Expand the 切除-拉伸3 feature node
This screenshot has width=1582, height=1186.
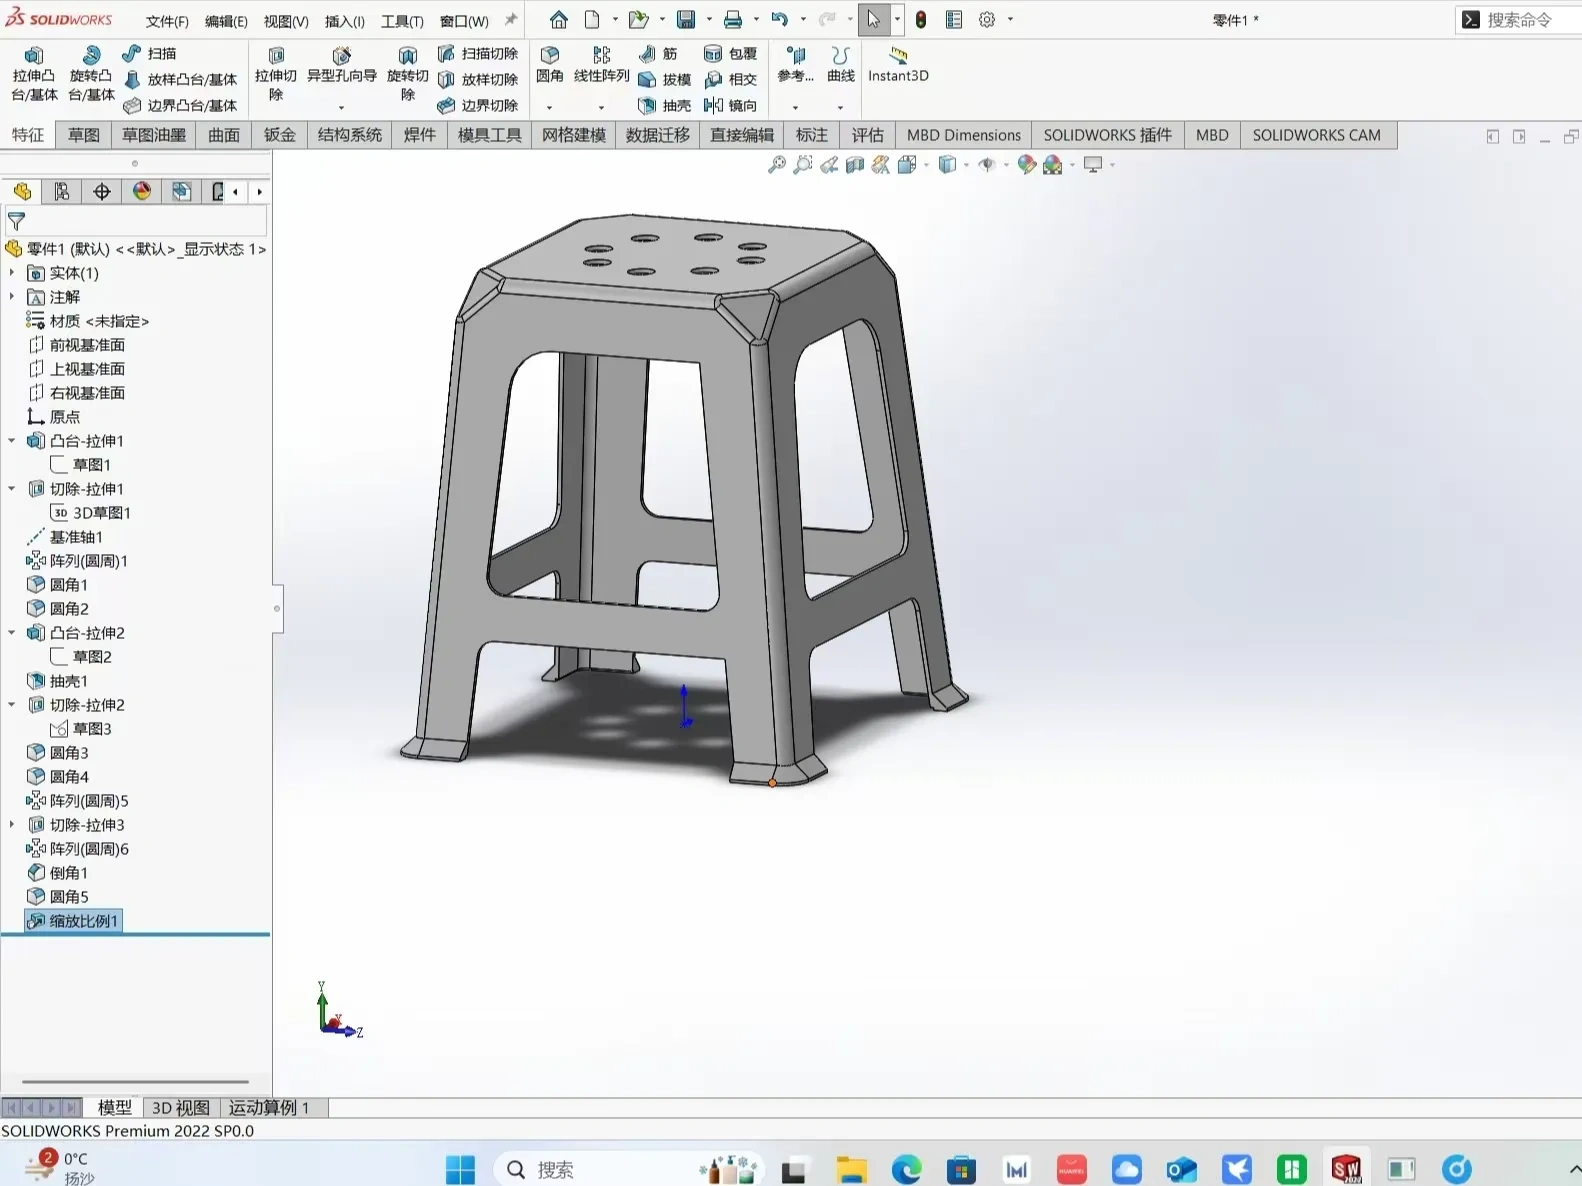pos(12,824)
